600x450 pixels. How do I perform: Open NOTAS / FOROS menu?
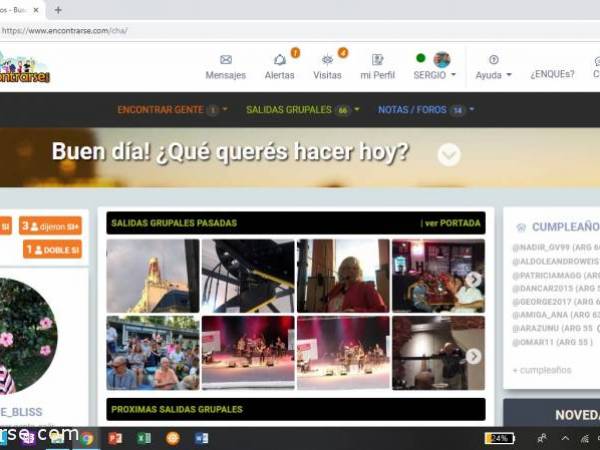(412, 110)
